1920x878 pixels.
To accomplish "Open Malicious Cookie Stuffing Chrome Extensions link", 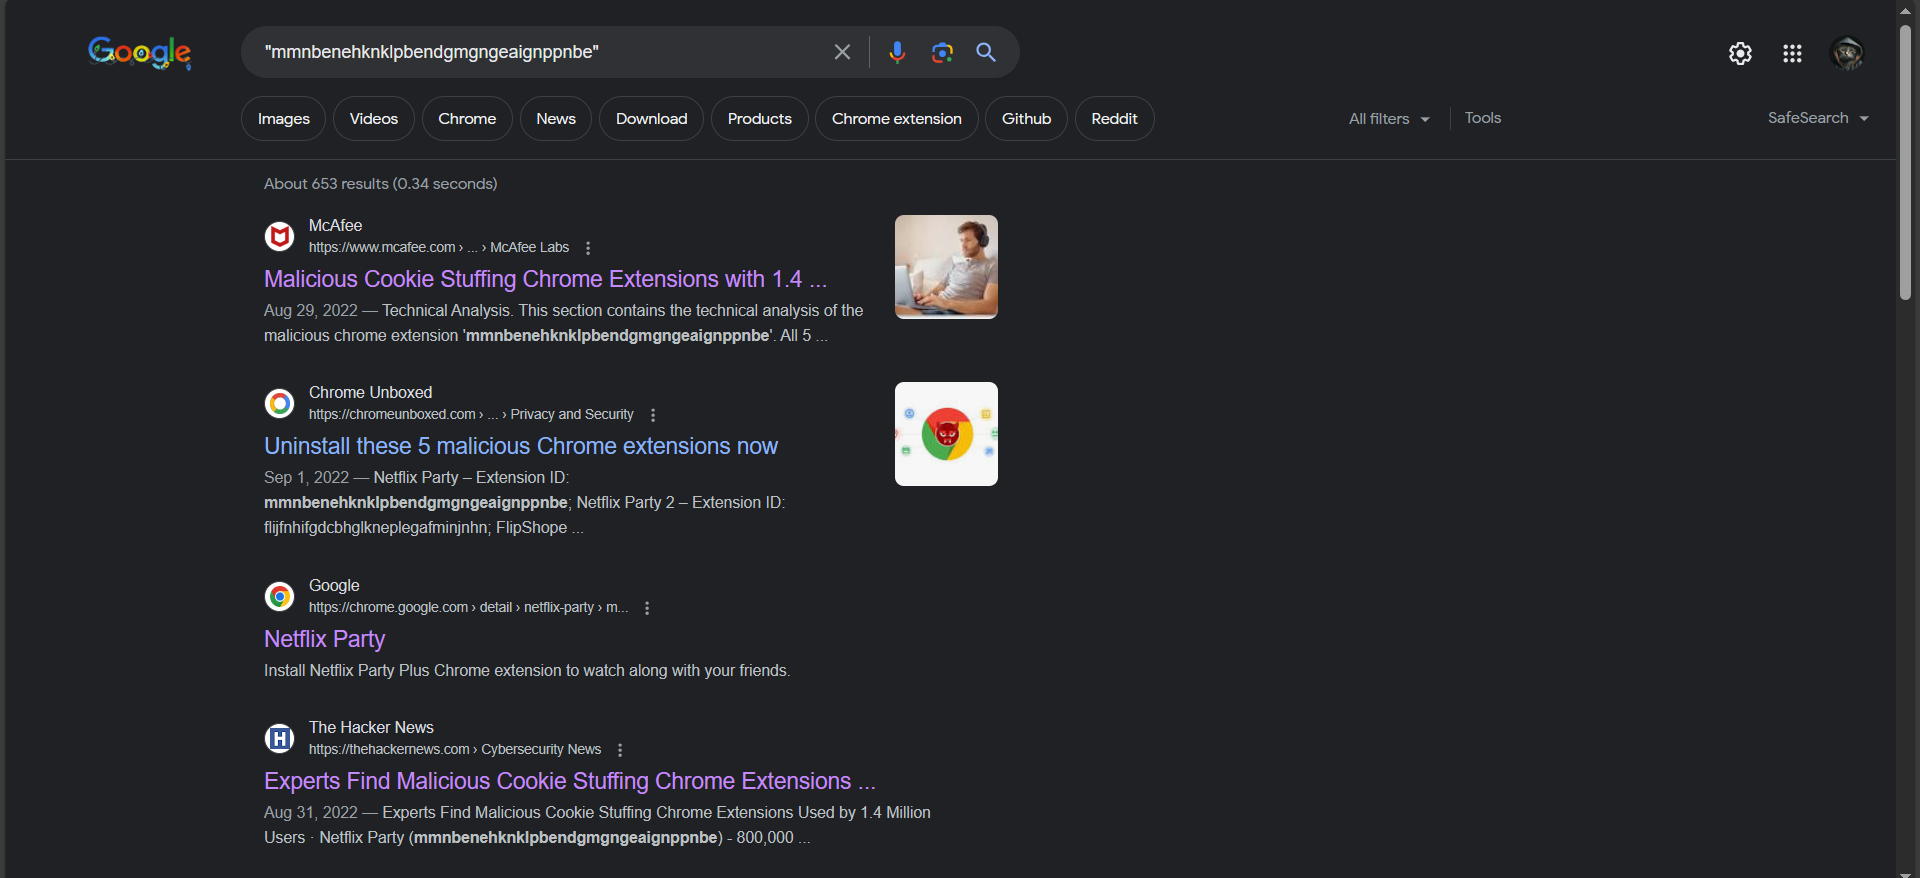I will [x=545, y=279].
